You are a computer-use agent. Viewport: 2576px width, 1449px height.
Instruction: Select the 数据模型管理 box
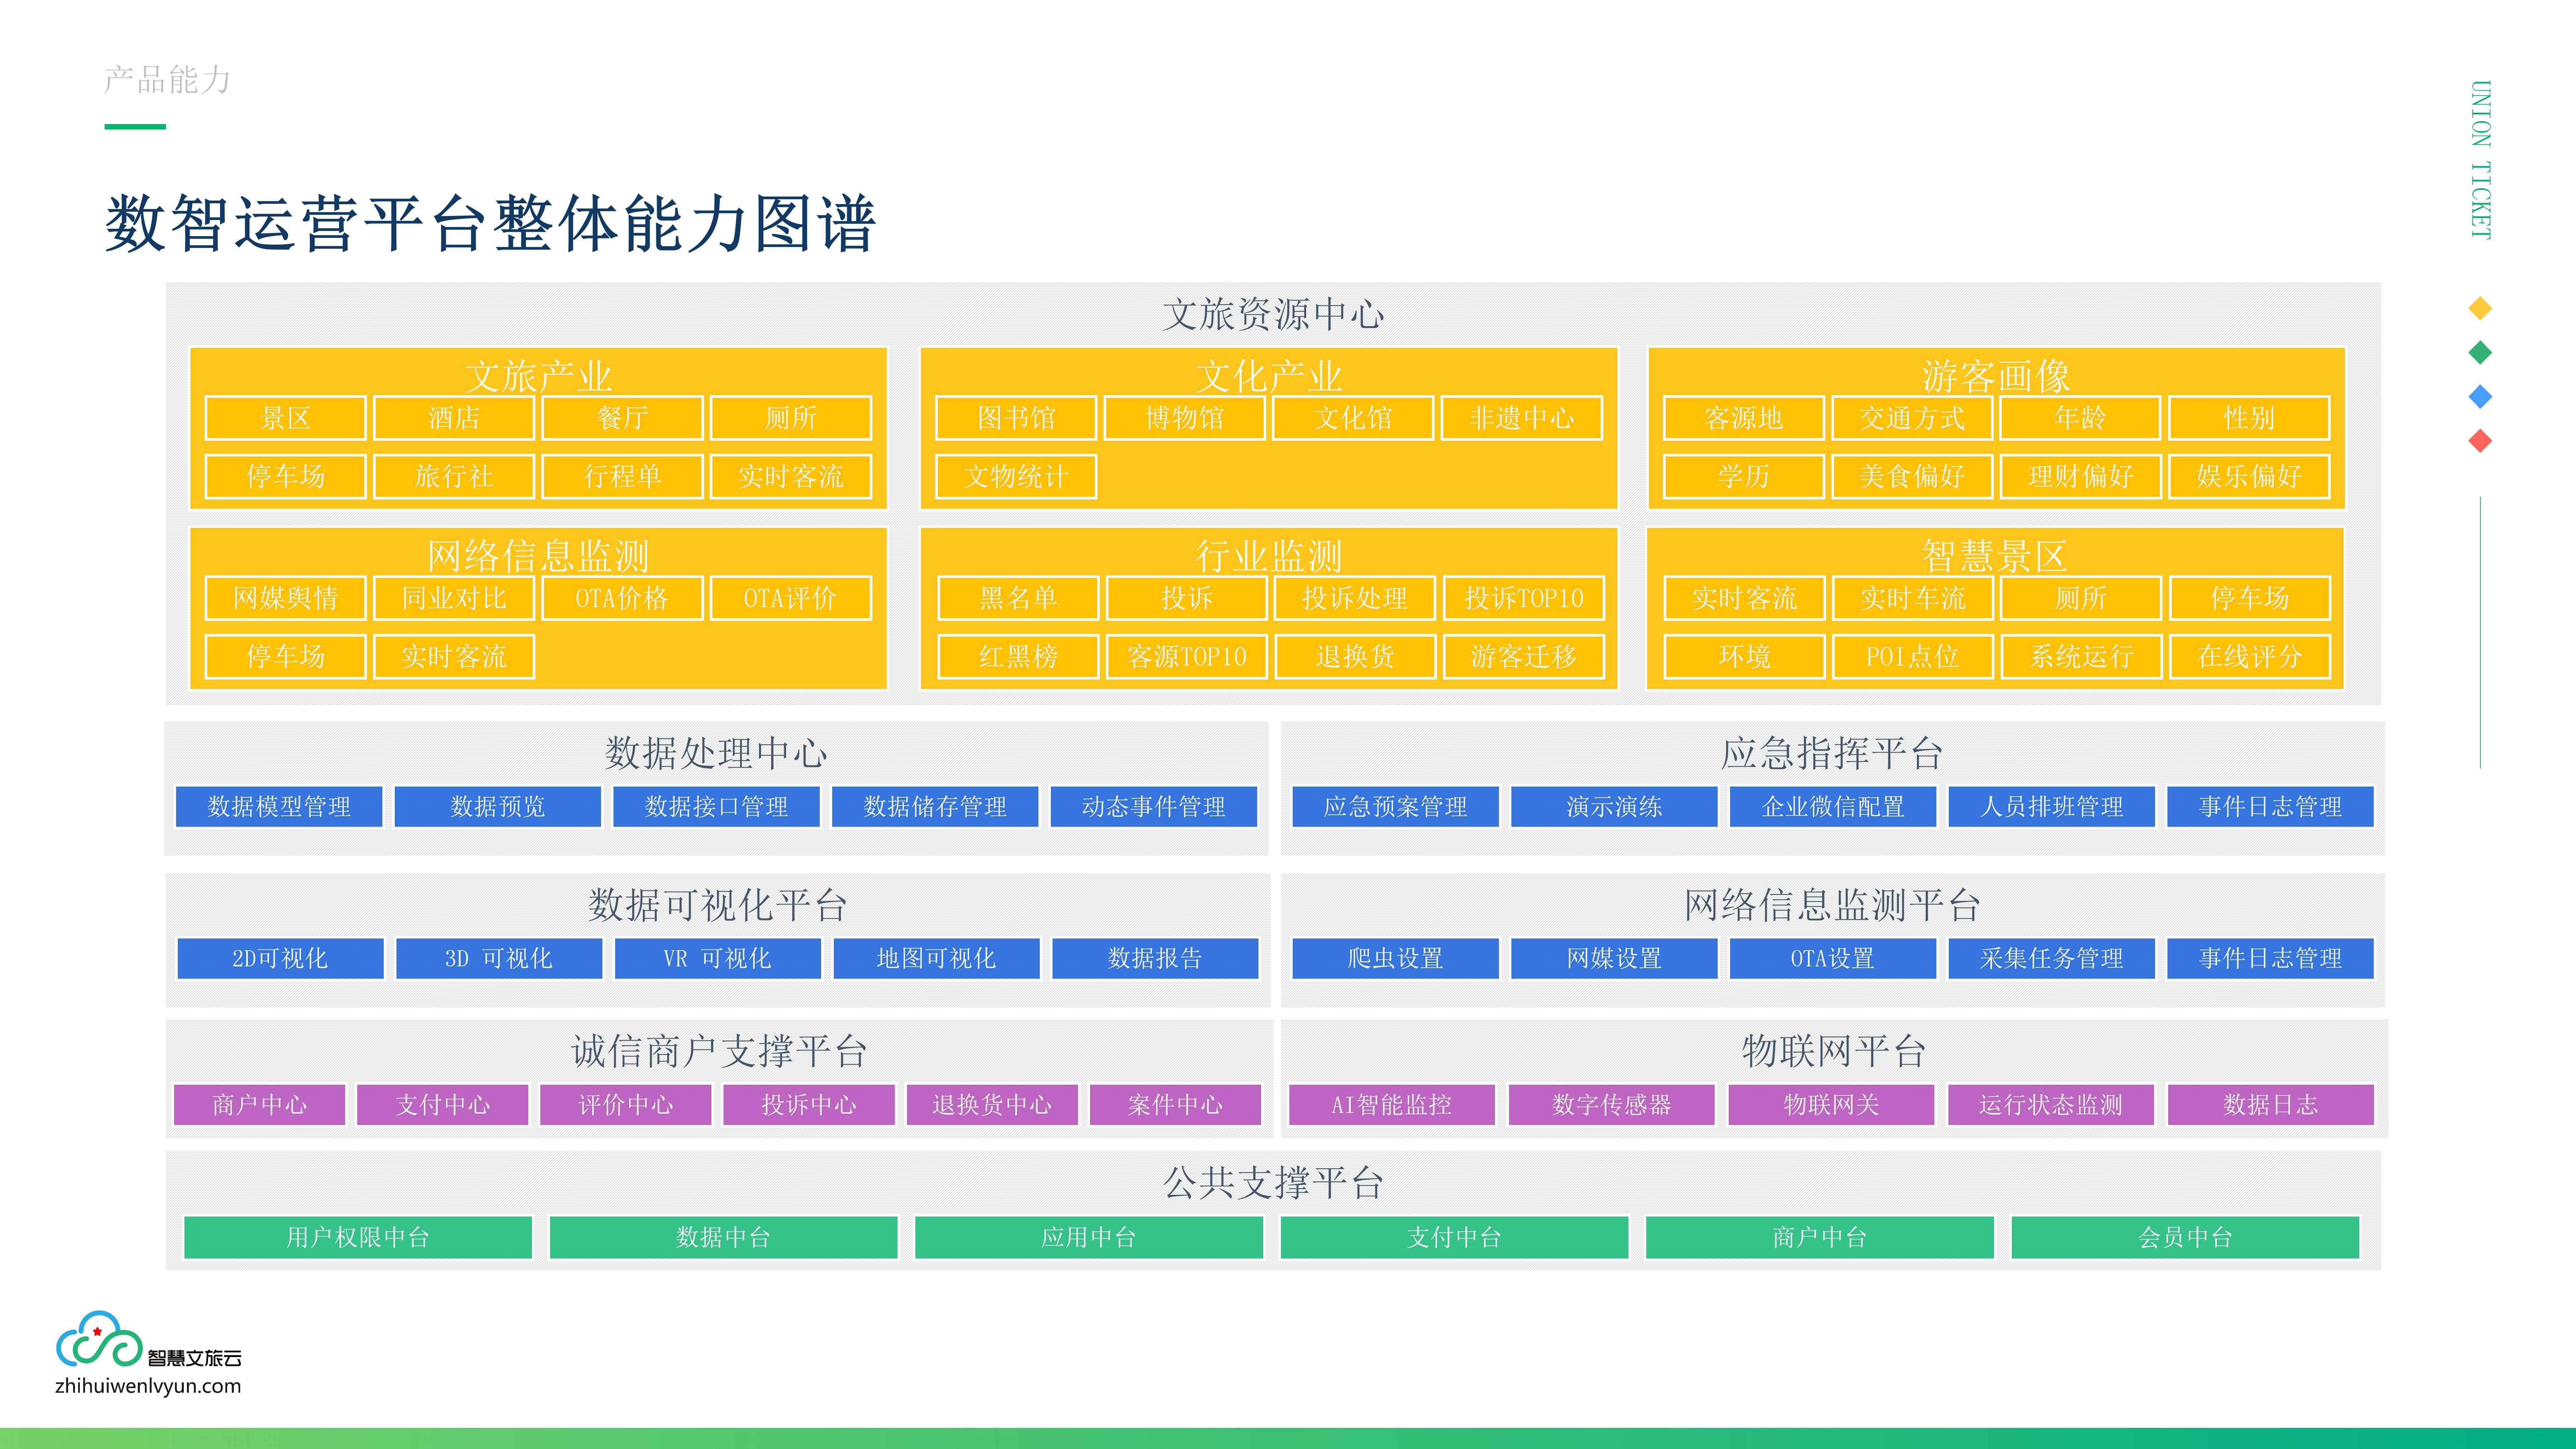tap(279, 807)
